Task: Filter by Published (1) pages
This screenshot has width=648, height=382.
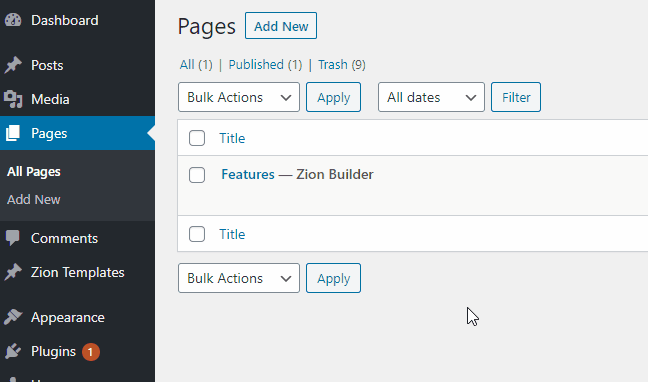Action: click(x=265, y=64)
